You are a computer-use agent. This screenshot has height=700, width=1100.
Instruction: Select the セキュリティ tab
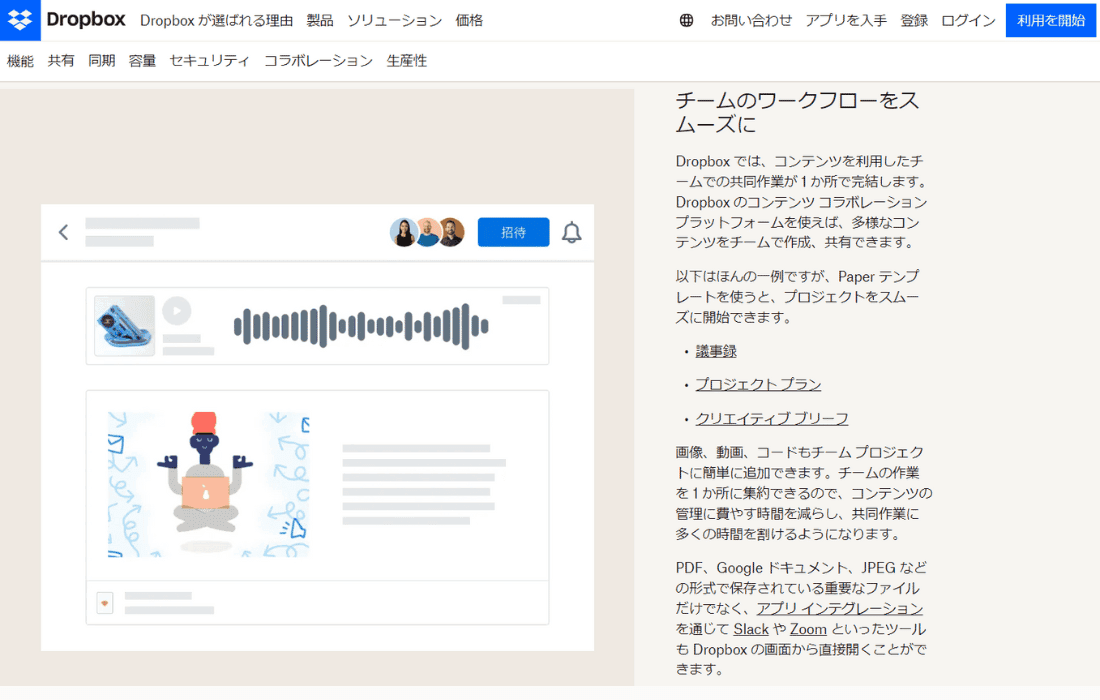point(210,61)
